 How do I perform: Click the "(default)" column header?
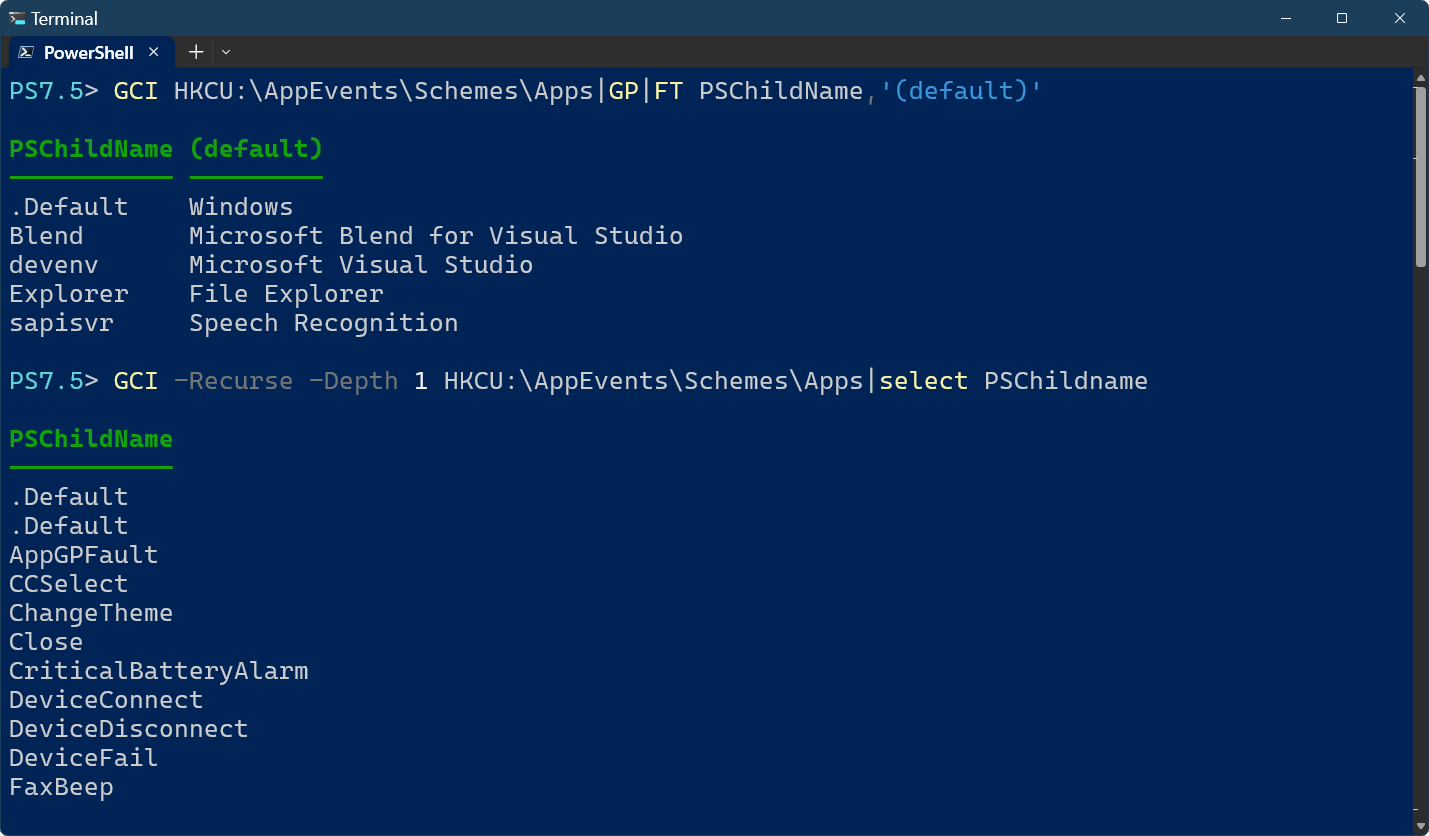[256, 149]
